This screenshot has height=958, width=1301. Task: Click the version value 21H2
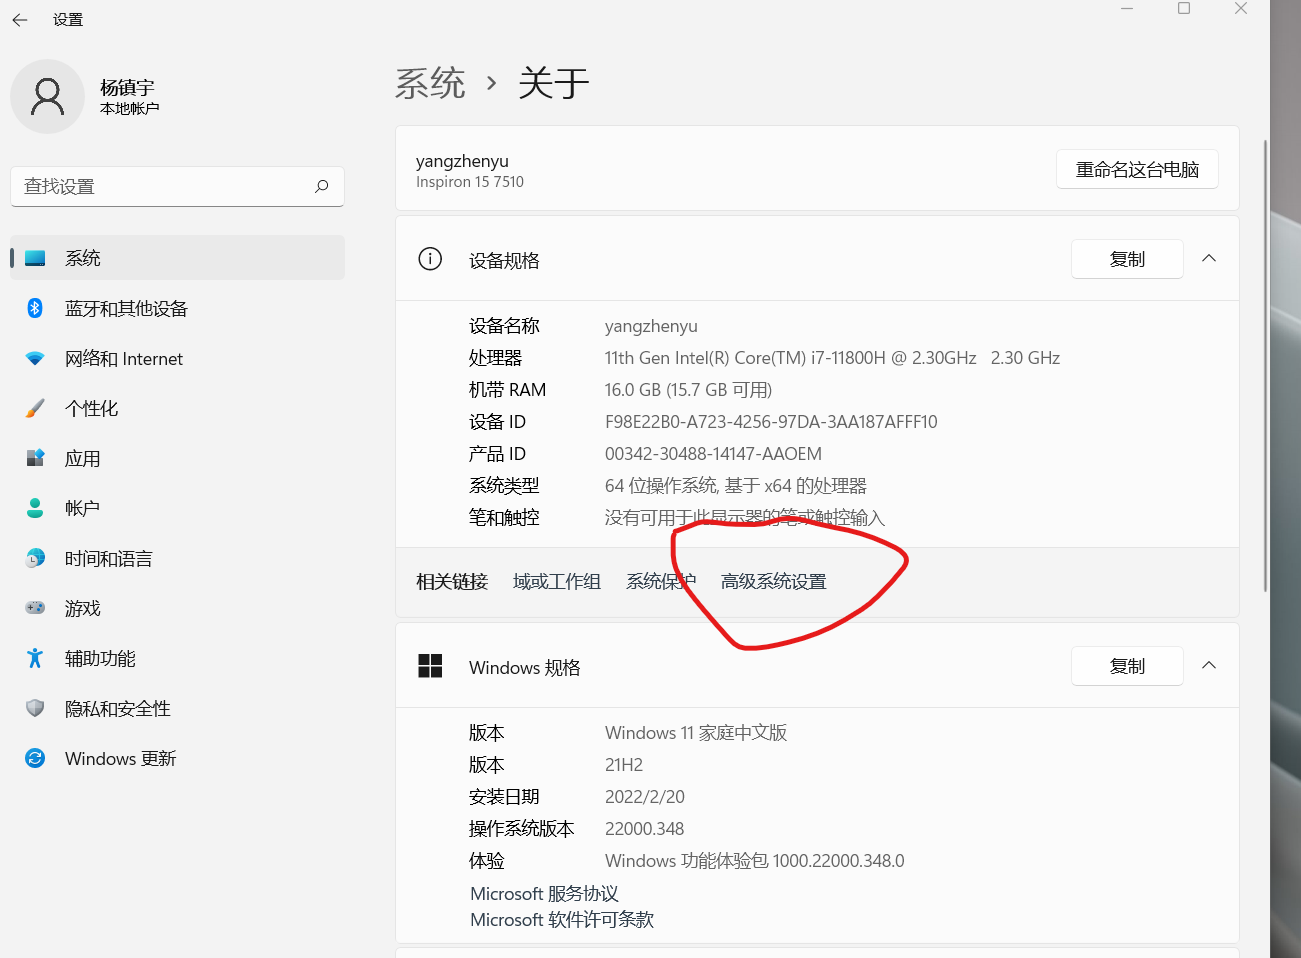click(624, 764)
